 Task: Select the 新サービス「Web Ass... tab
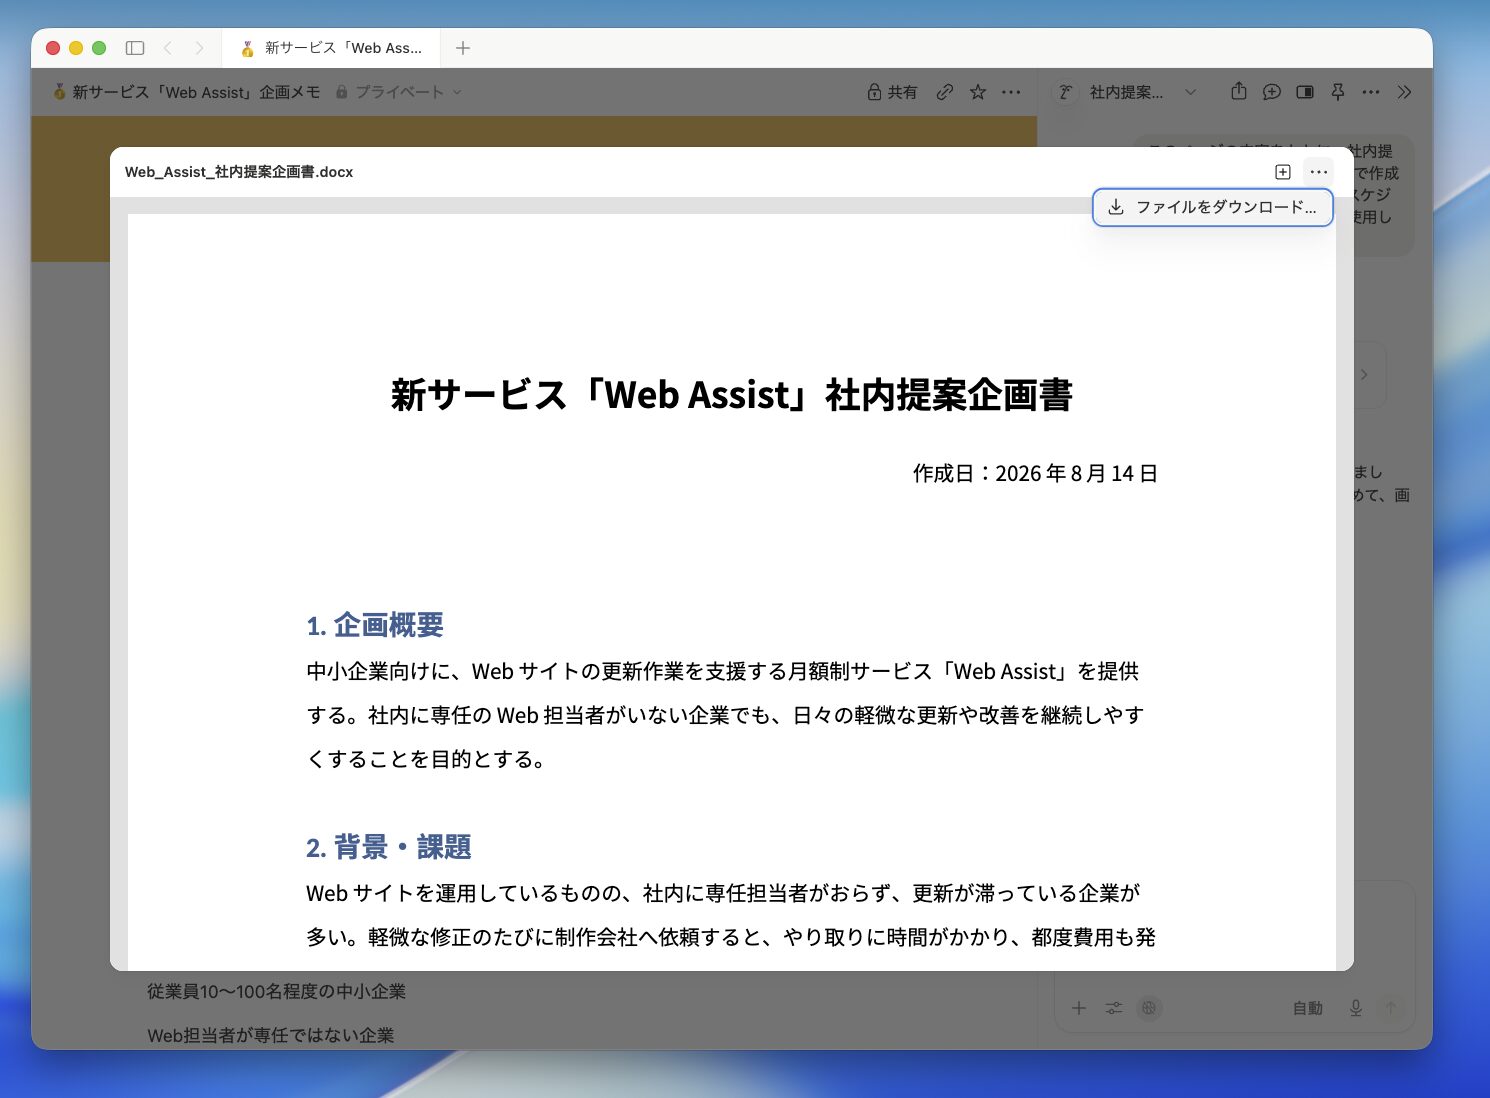pos(332,48)
